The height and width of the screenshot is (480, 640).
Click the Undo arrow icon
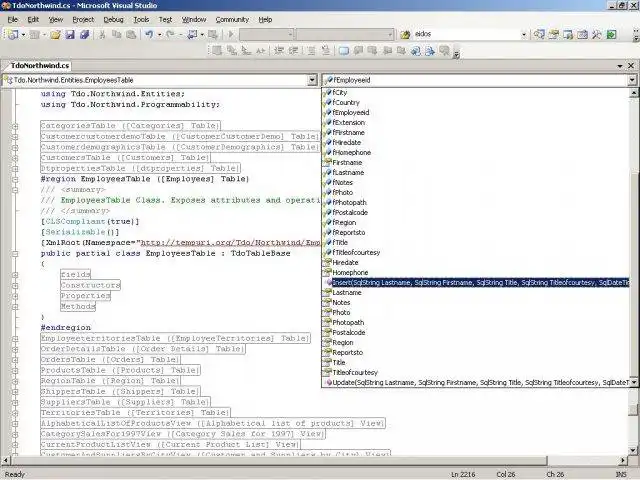point(149,35)
